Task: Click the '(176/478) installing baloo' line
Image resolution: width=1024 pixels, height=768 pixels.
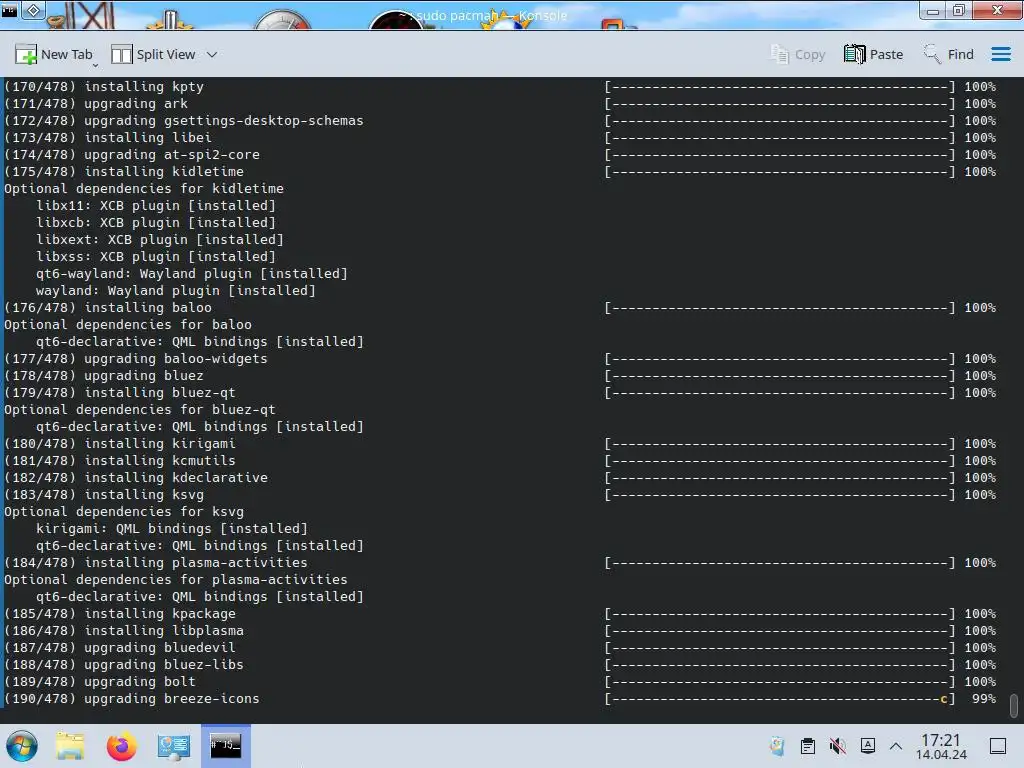Action: click(108, 307)
